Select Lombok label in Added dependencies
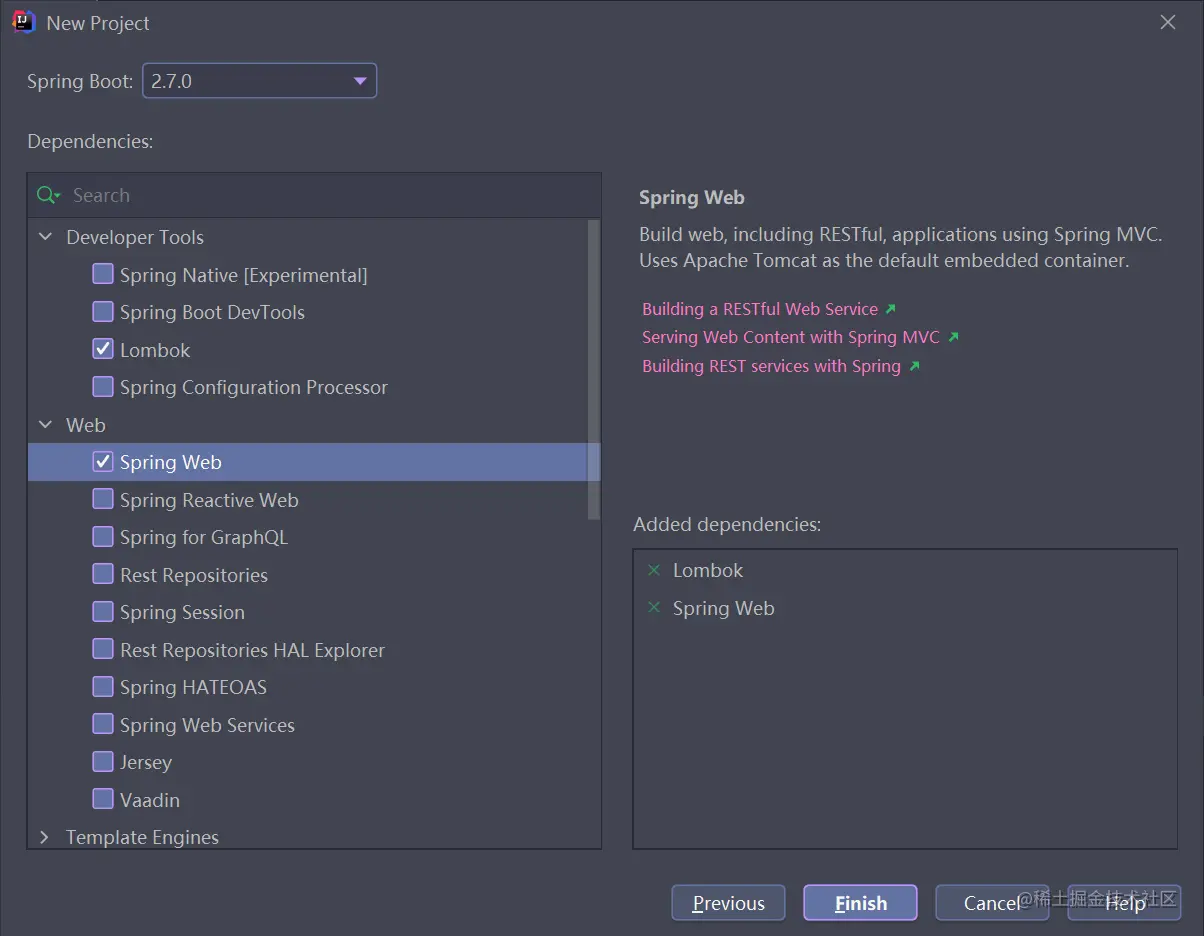 click(708, 570)
